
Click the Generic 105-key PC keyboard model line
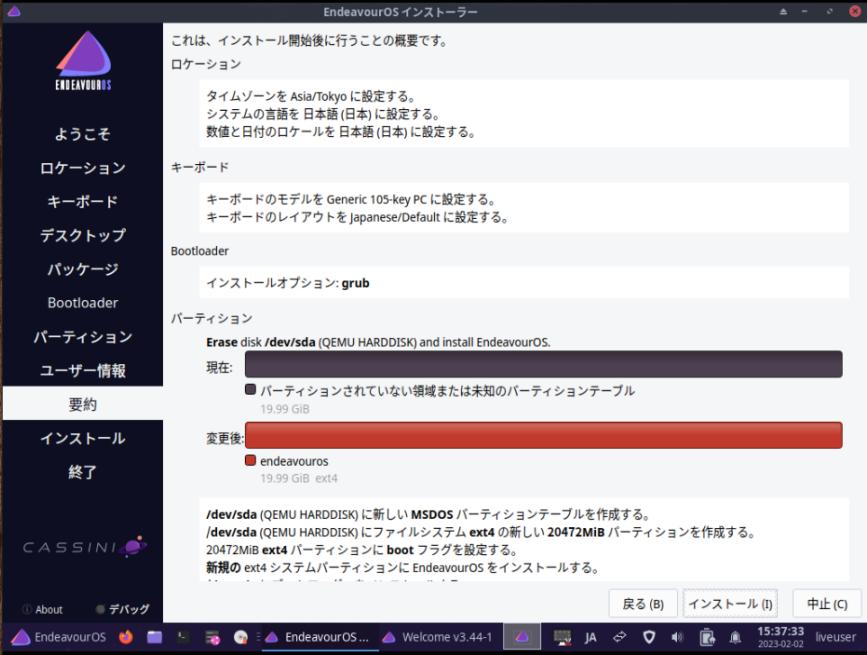(351, 199)
